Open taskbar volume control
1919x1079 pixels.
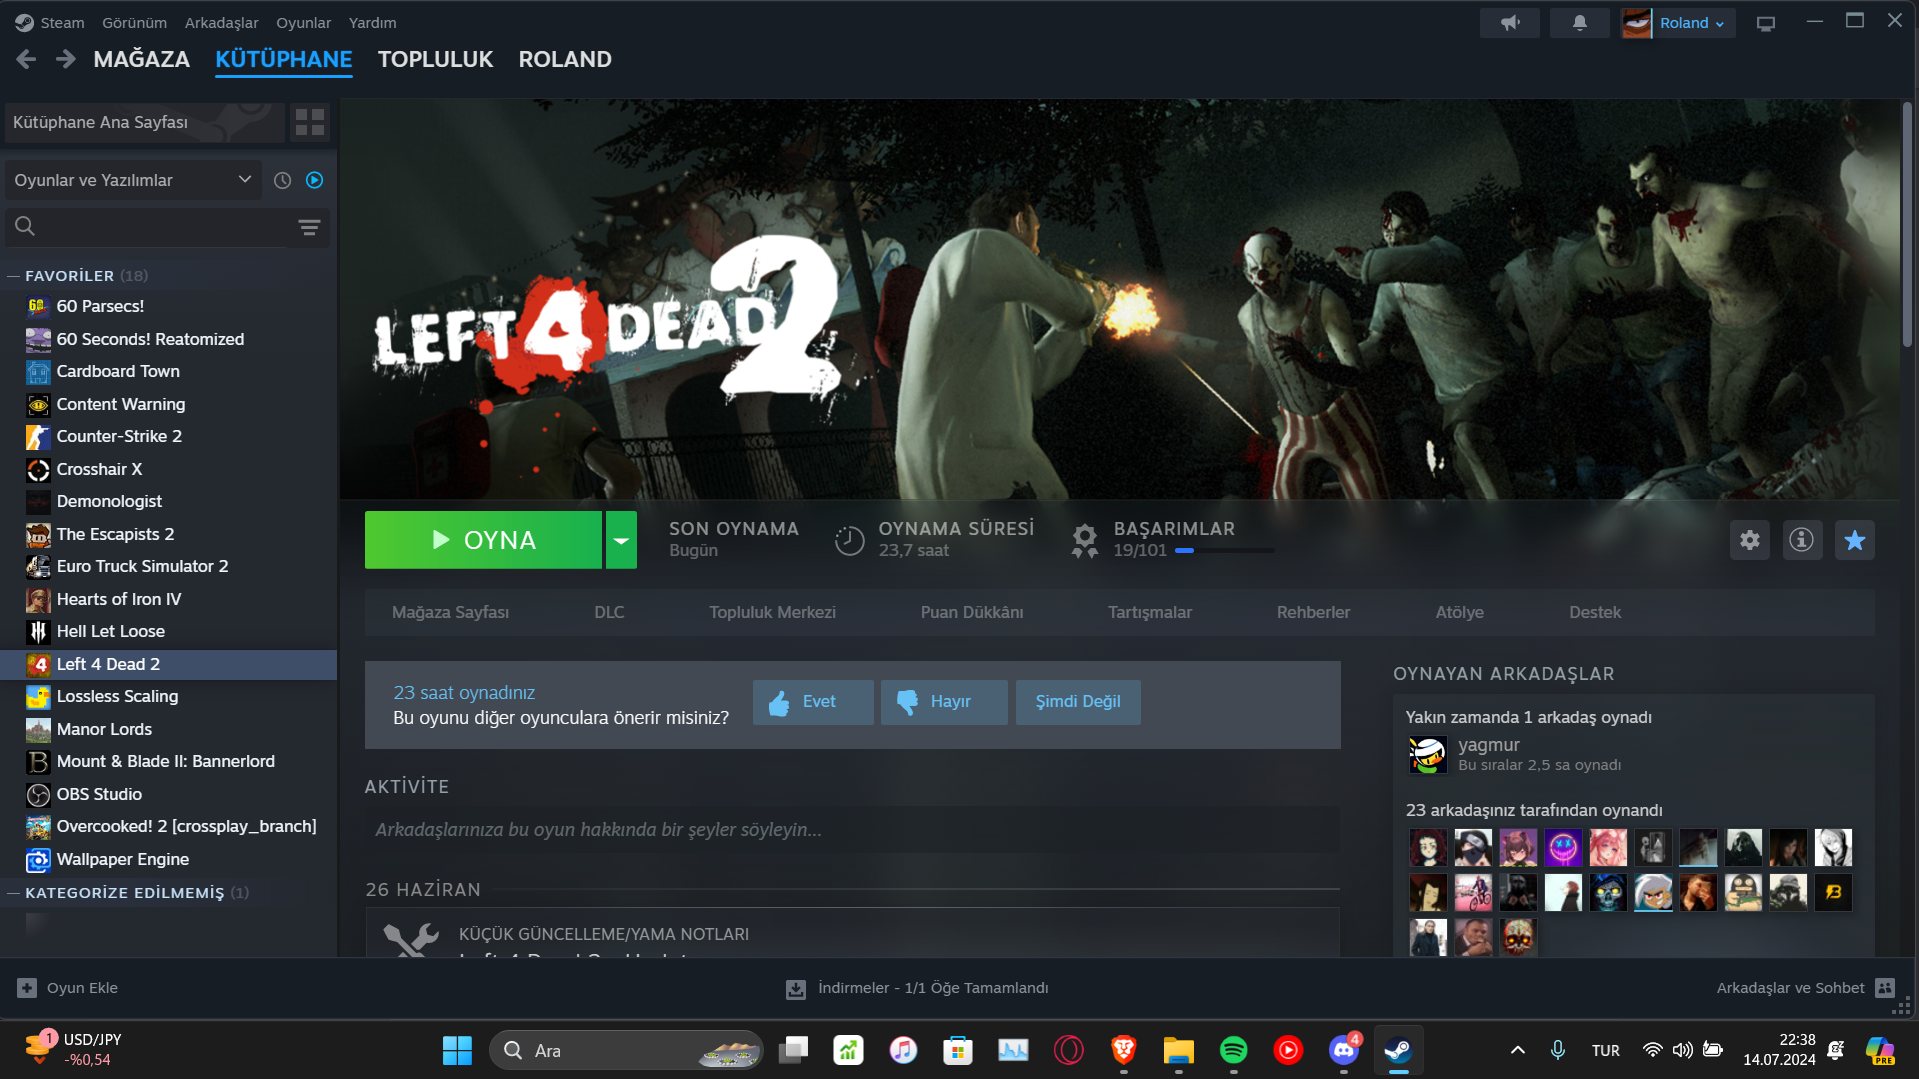(x=1683, y=1050)
